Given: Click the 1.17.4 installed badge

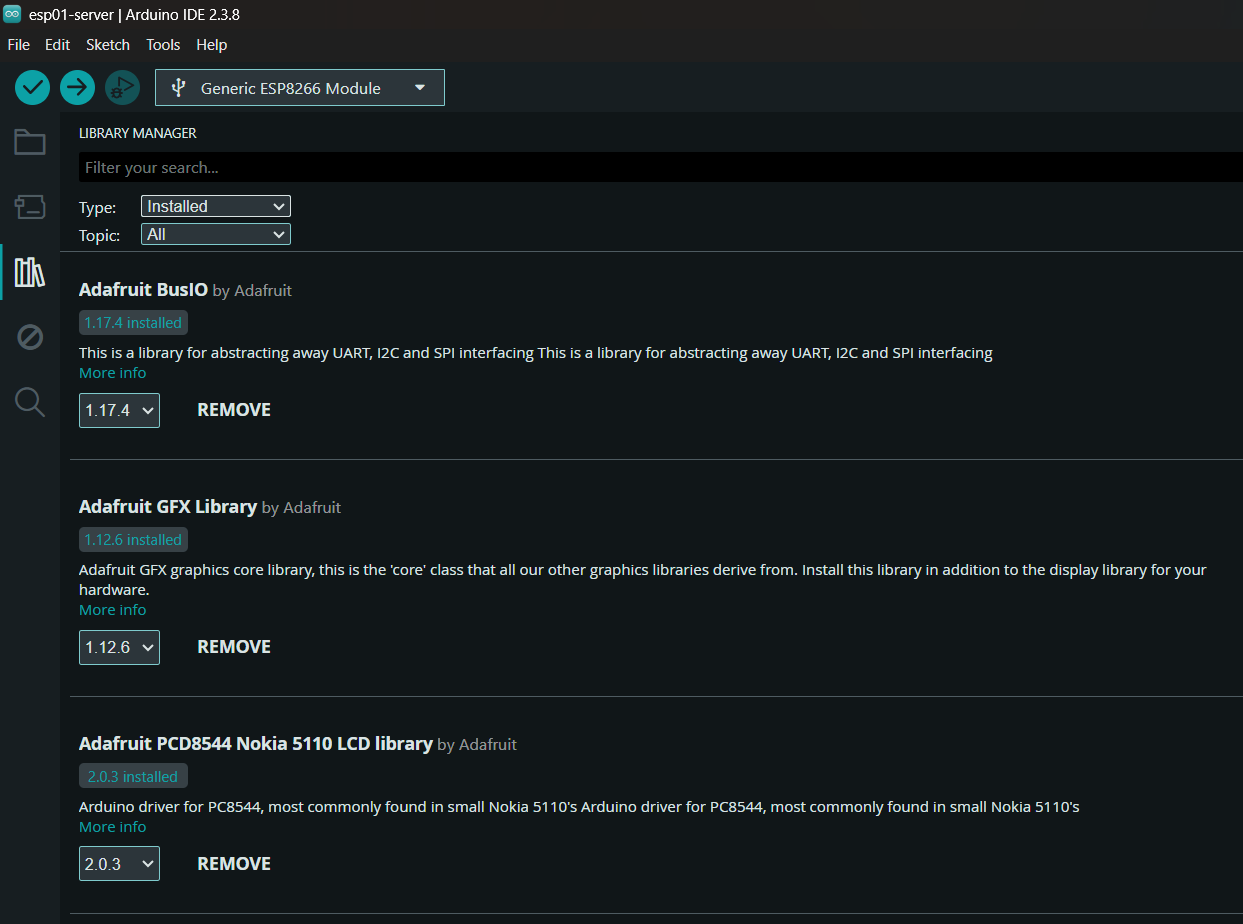Looking at the screenshot, I should click(x=133, y=323).
